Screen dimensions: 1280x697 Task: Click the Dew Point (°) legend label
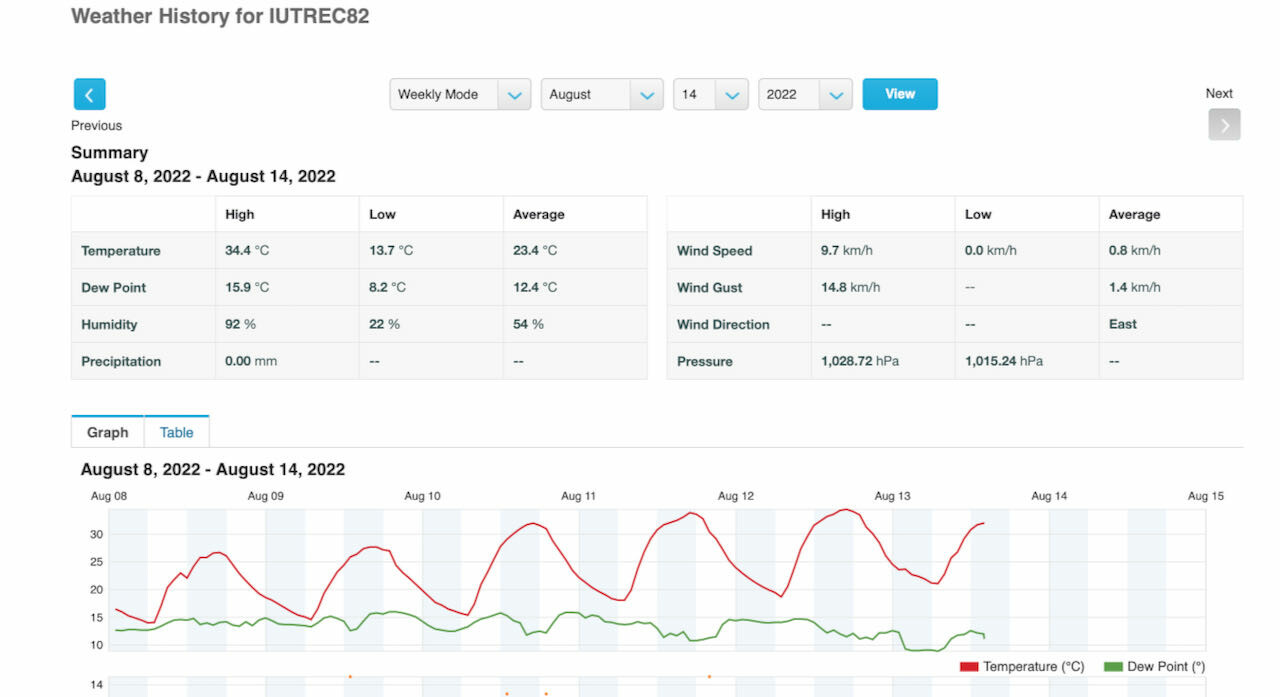click(1166, 667)
